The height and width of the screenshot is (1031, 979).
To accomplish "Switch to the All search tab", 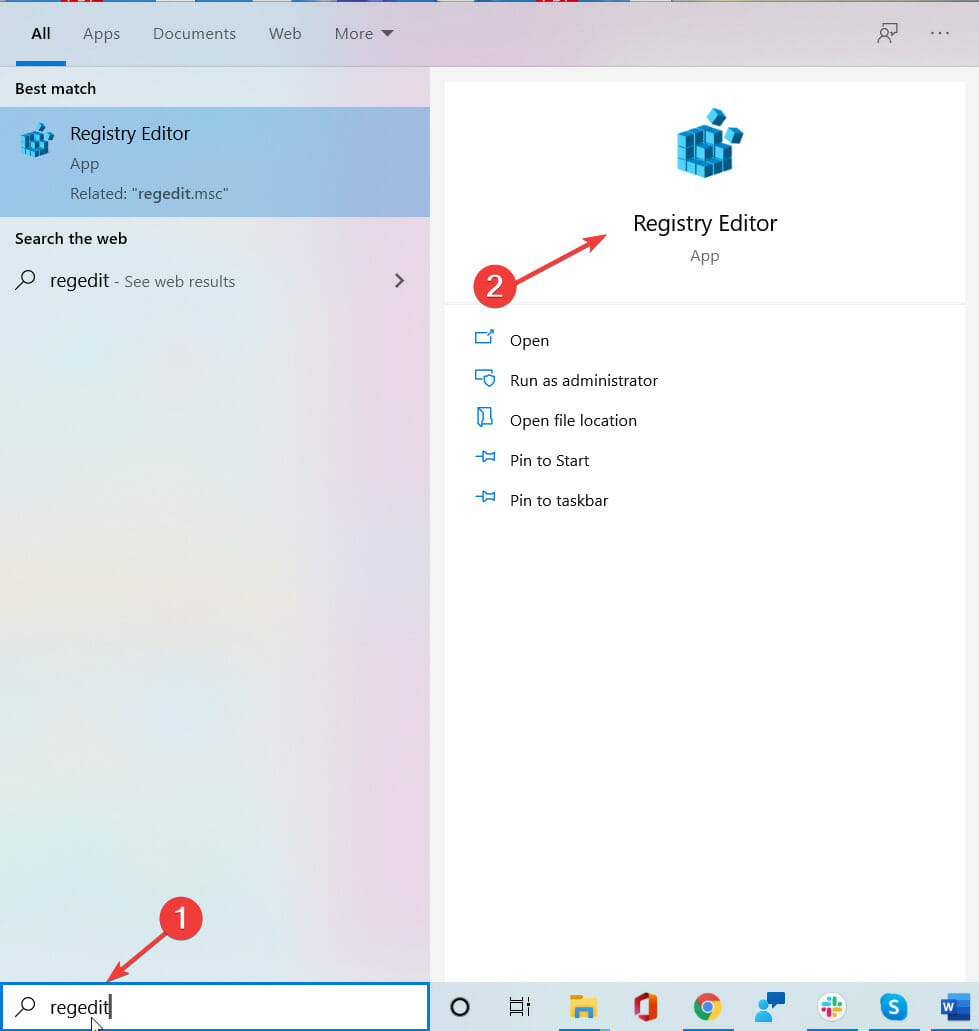I will point(41,34).
